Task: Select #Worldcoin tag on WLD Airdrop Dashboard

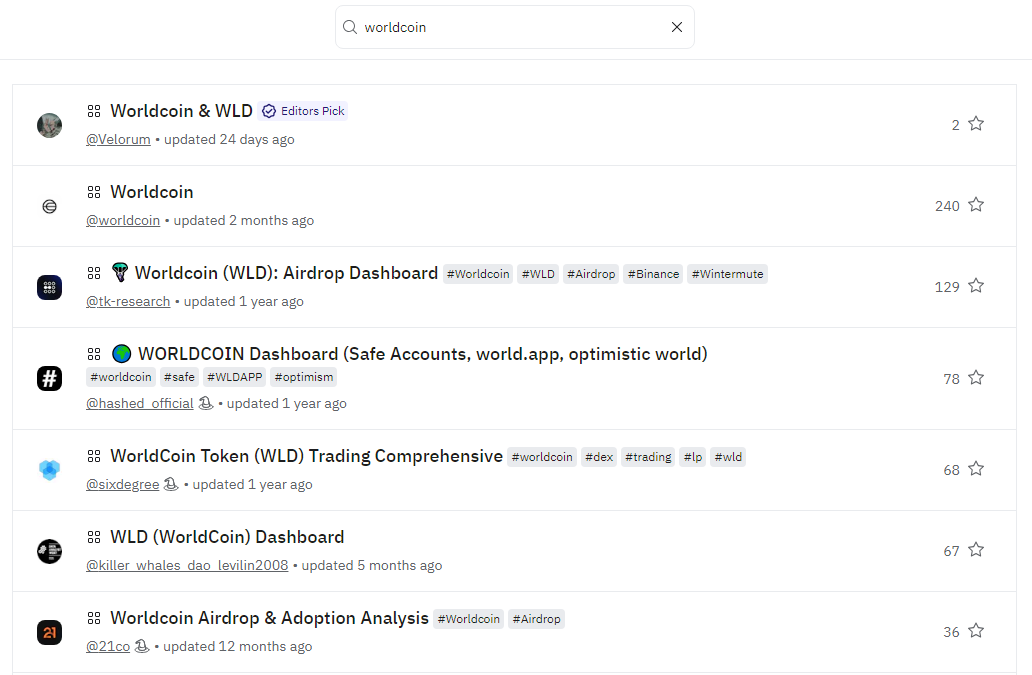Action: click(478, 274)
